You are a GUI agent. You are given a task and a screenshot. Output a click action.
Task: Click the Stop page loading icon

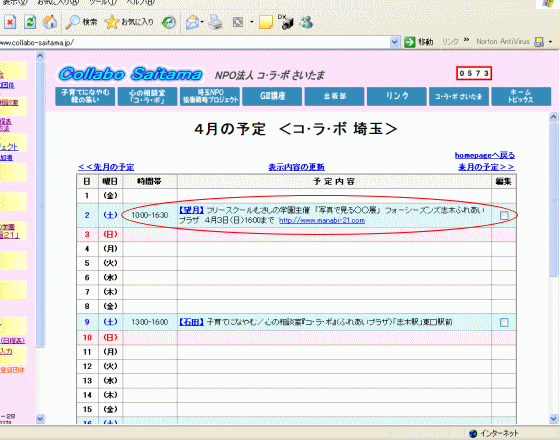point(10,22)
